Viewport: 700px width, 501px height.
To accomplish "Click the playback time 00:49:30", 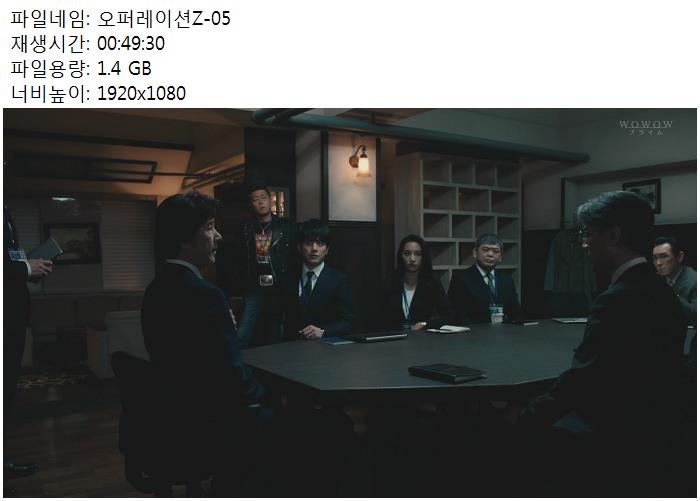I will click(x=131, y=44).
